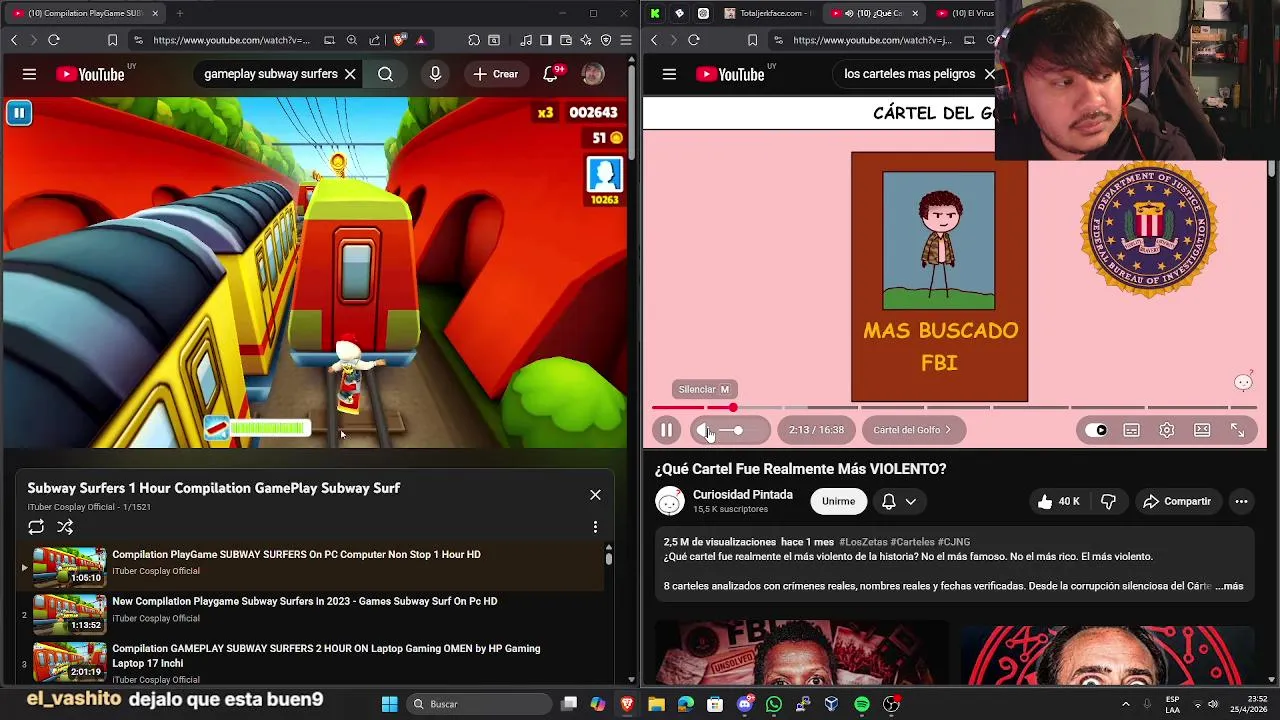Switch right video to fullscreen
1280x720 pixels.
click(1237, 430)
